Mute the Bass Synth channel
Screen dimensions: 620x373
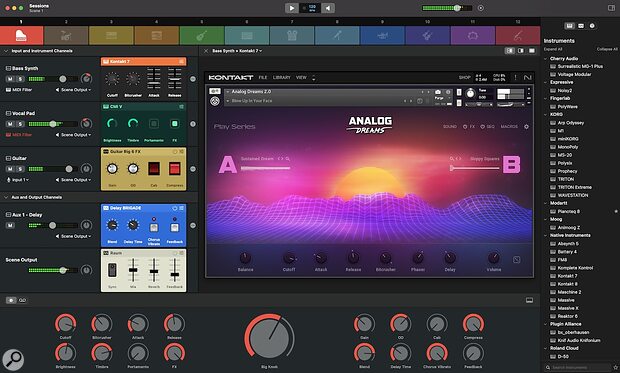pos(10,79)
